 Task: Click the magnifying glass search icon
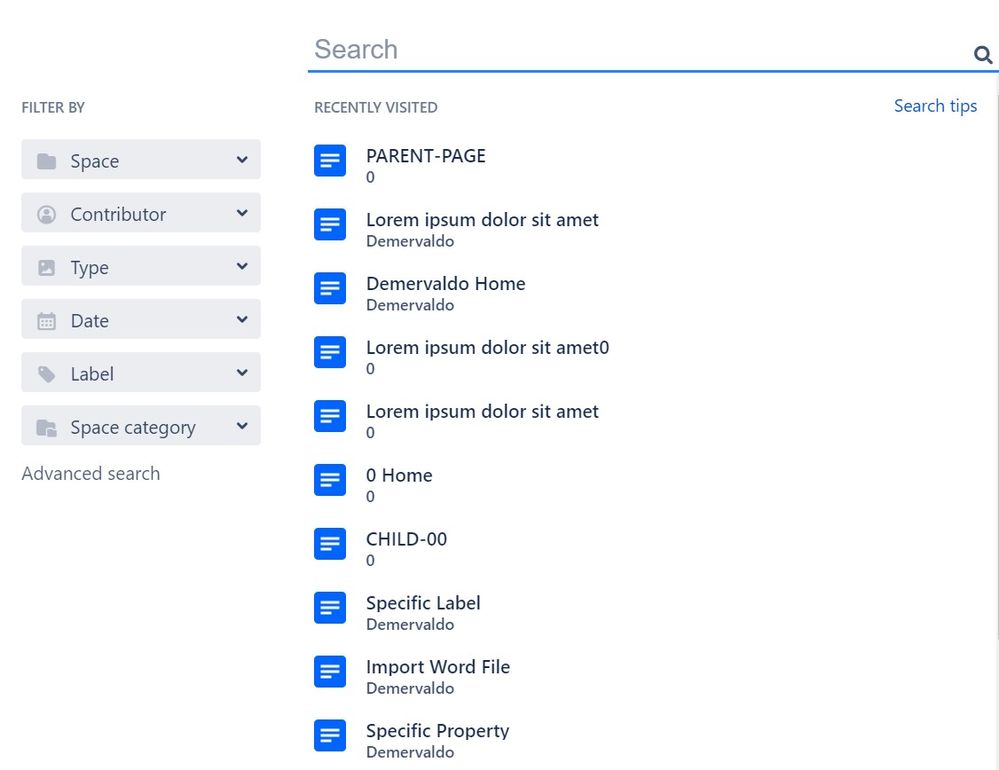tap(981, 56)
